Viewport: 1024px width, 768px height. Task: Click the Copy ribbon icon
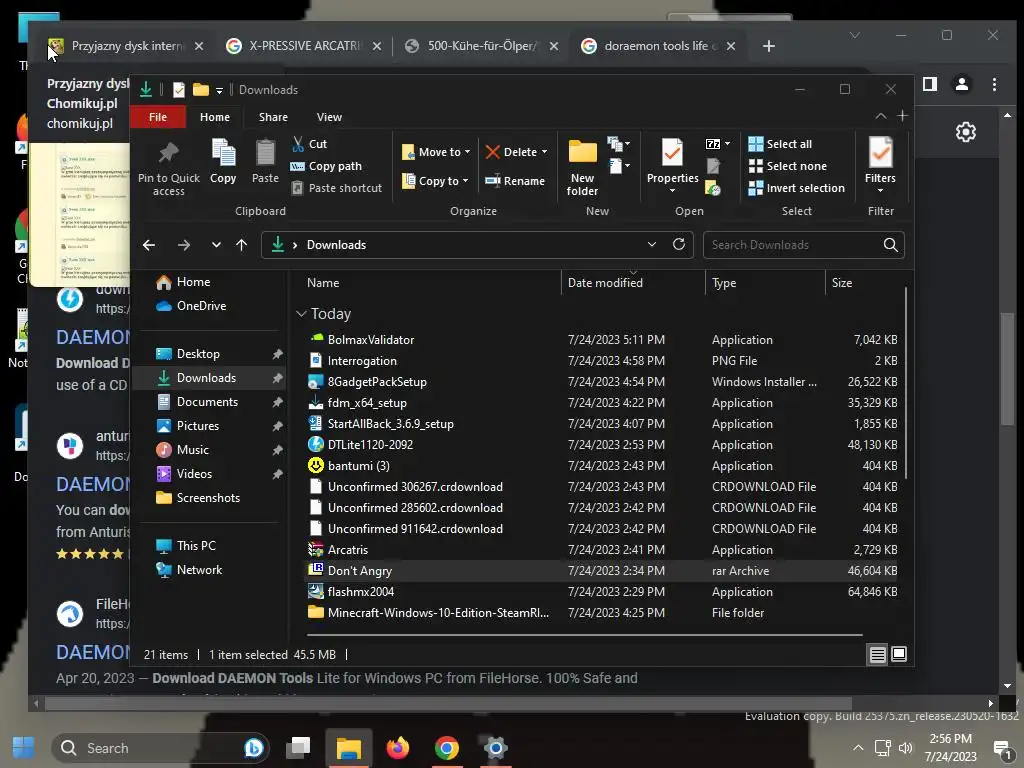[223, 161]
